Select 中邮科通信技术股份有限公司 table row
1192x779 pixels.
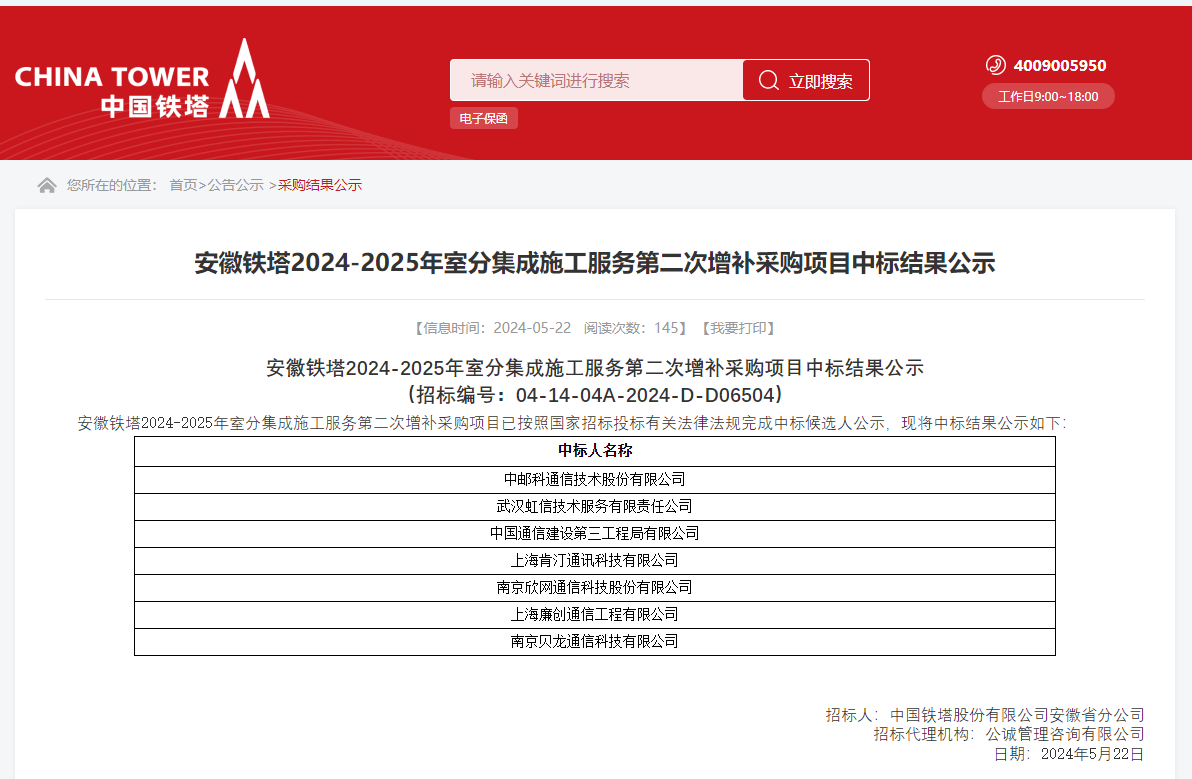[594, 480]
